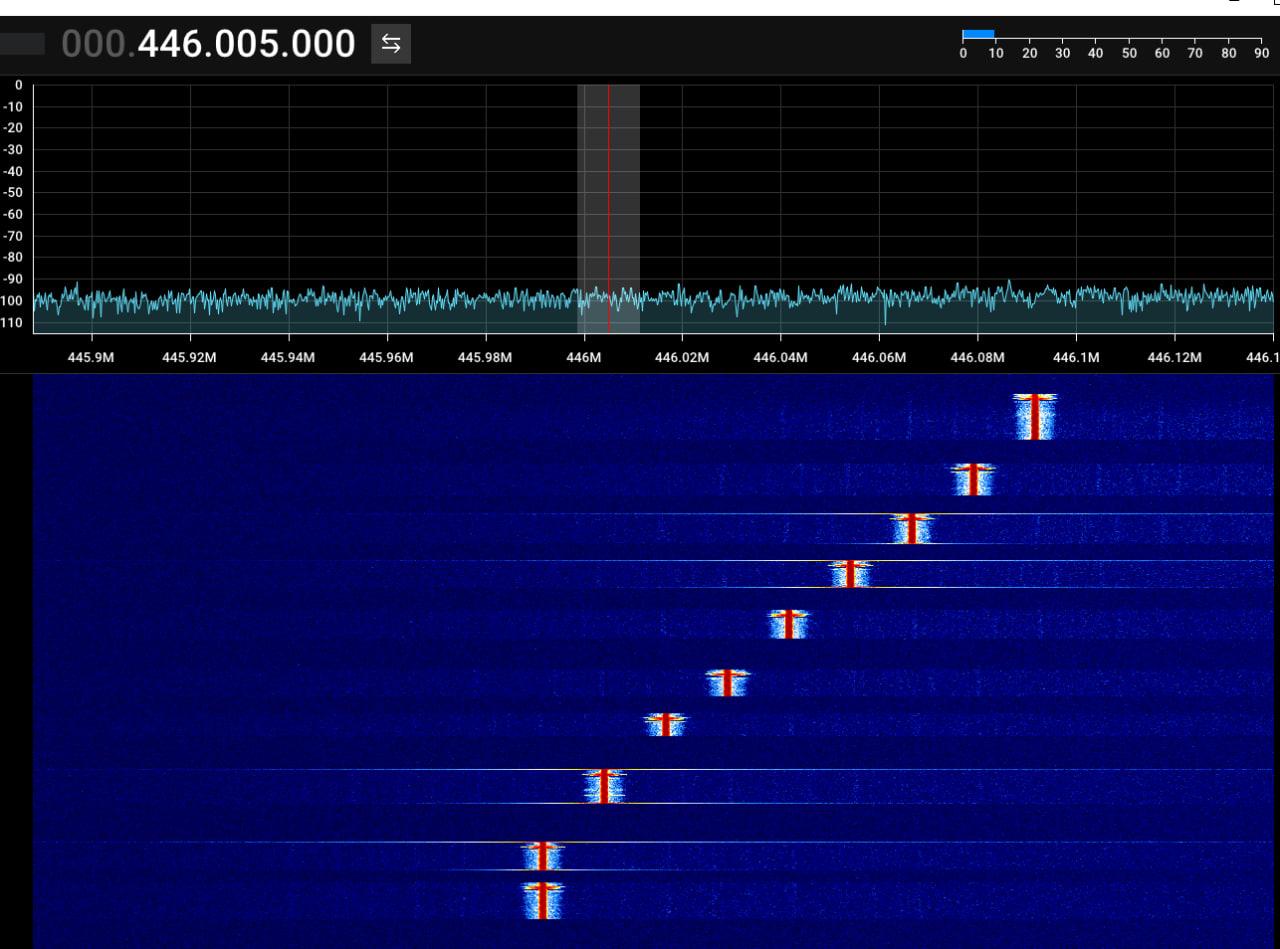Click the bottommost signal burst in the waterfall
The width and height of the screenshot is (1280, 949).
[542, 900]
